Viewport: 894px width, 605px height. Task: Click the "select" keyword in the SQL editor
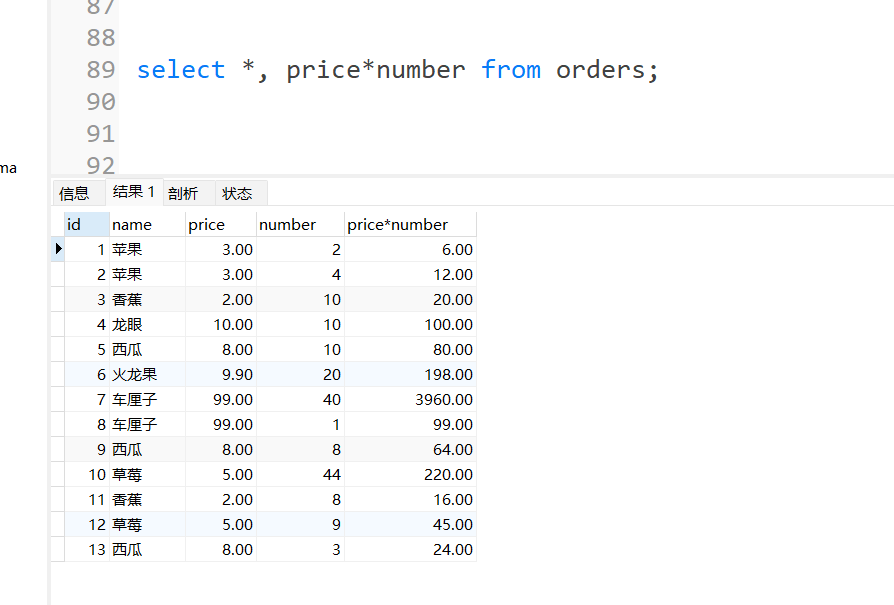181,70
